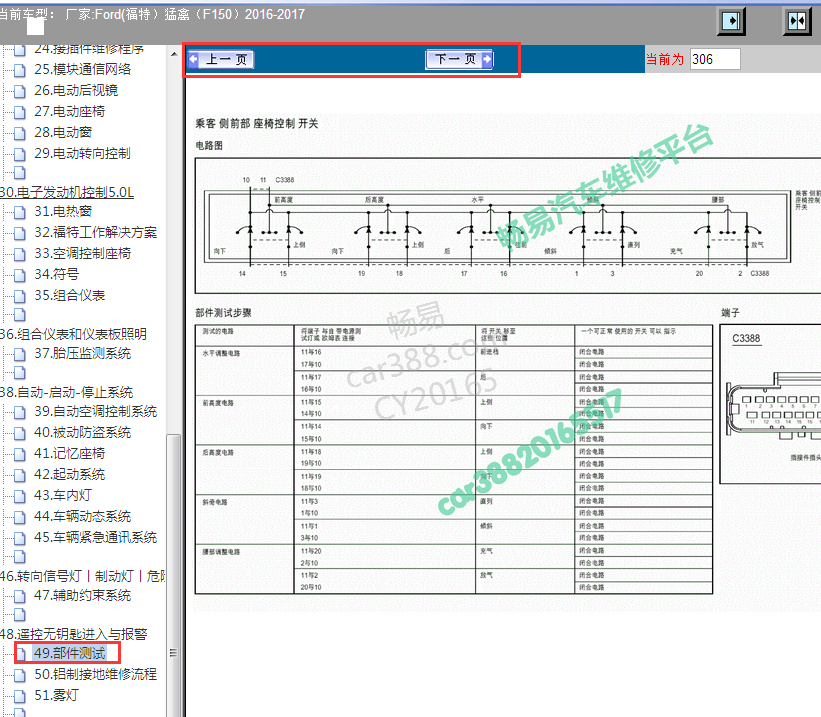Click document icon beside 25.模块通信网络

pyautogui.click(x=20, y=70)
